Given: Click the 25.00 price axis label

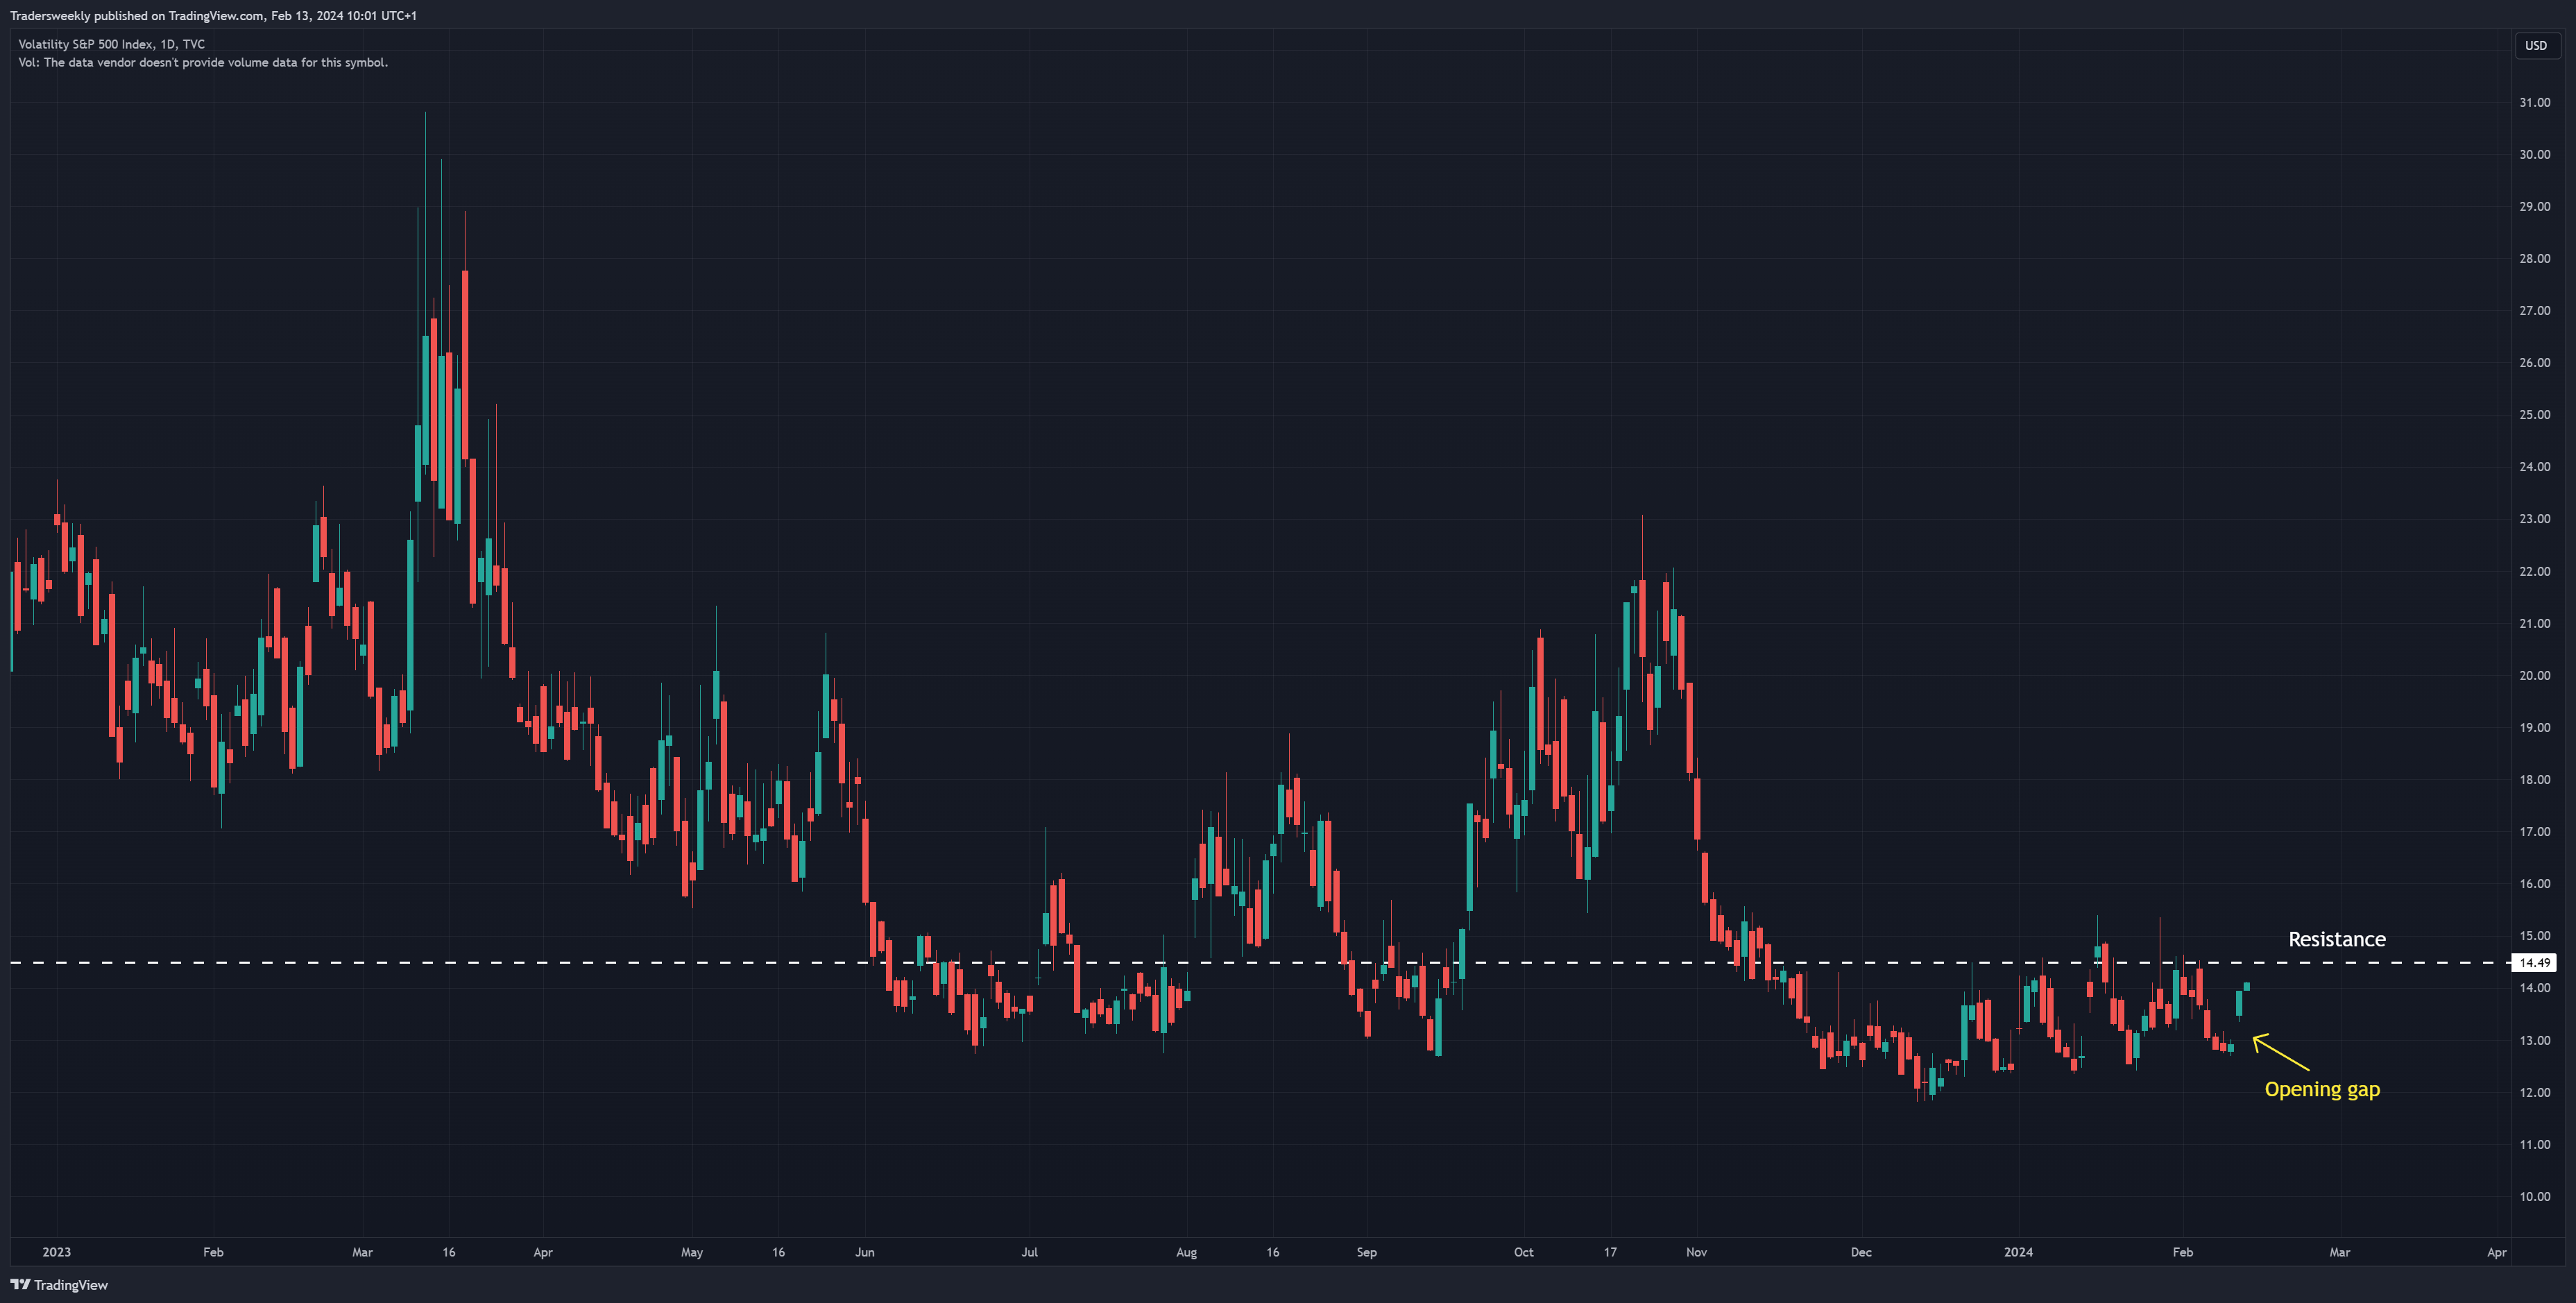Looking at the screenshot, I should [2534, 414].
